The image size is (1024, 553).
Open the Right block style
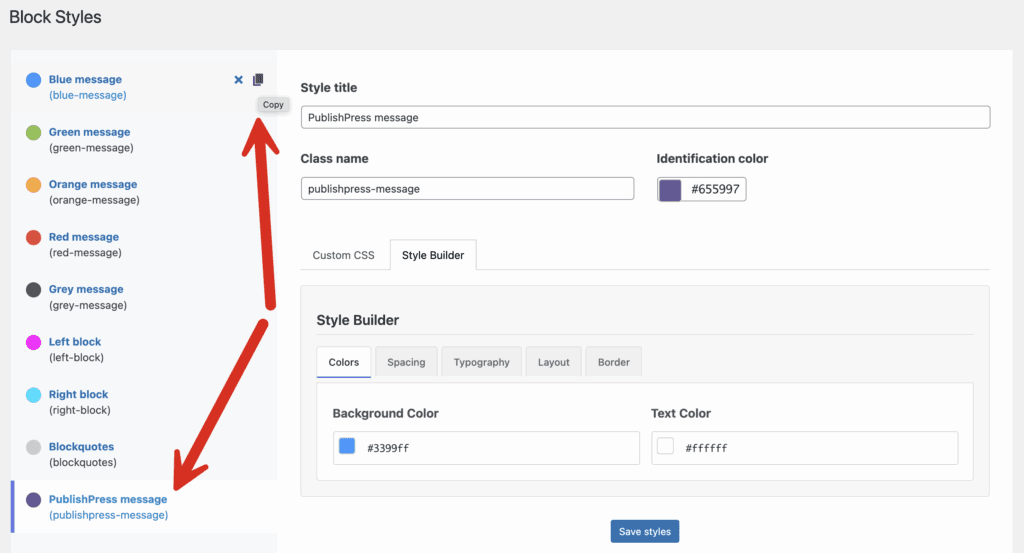(78, 394)
